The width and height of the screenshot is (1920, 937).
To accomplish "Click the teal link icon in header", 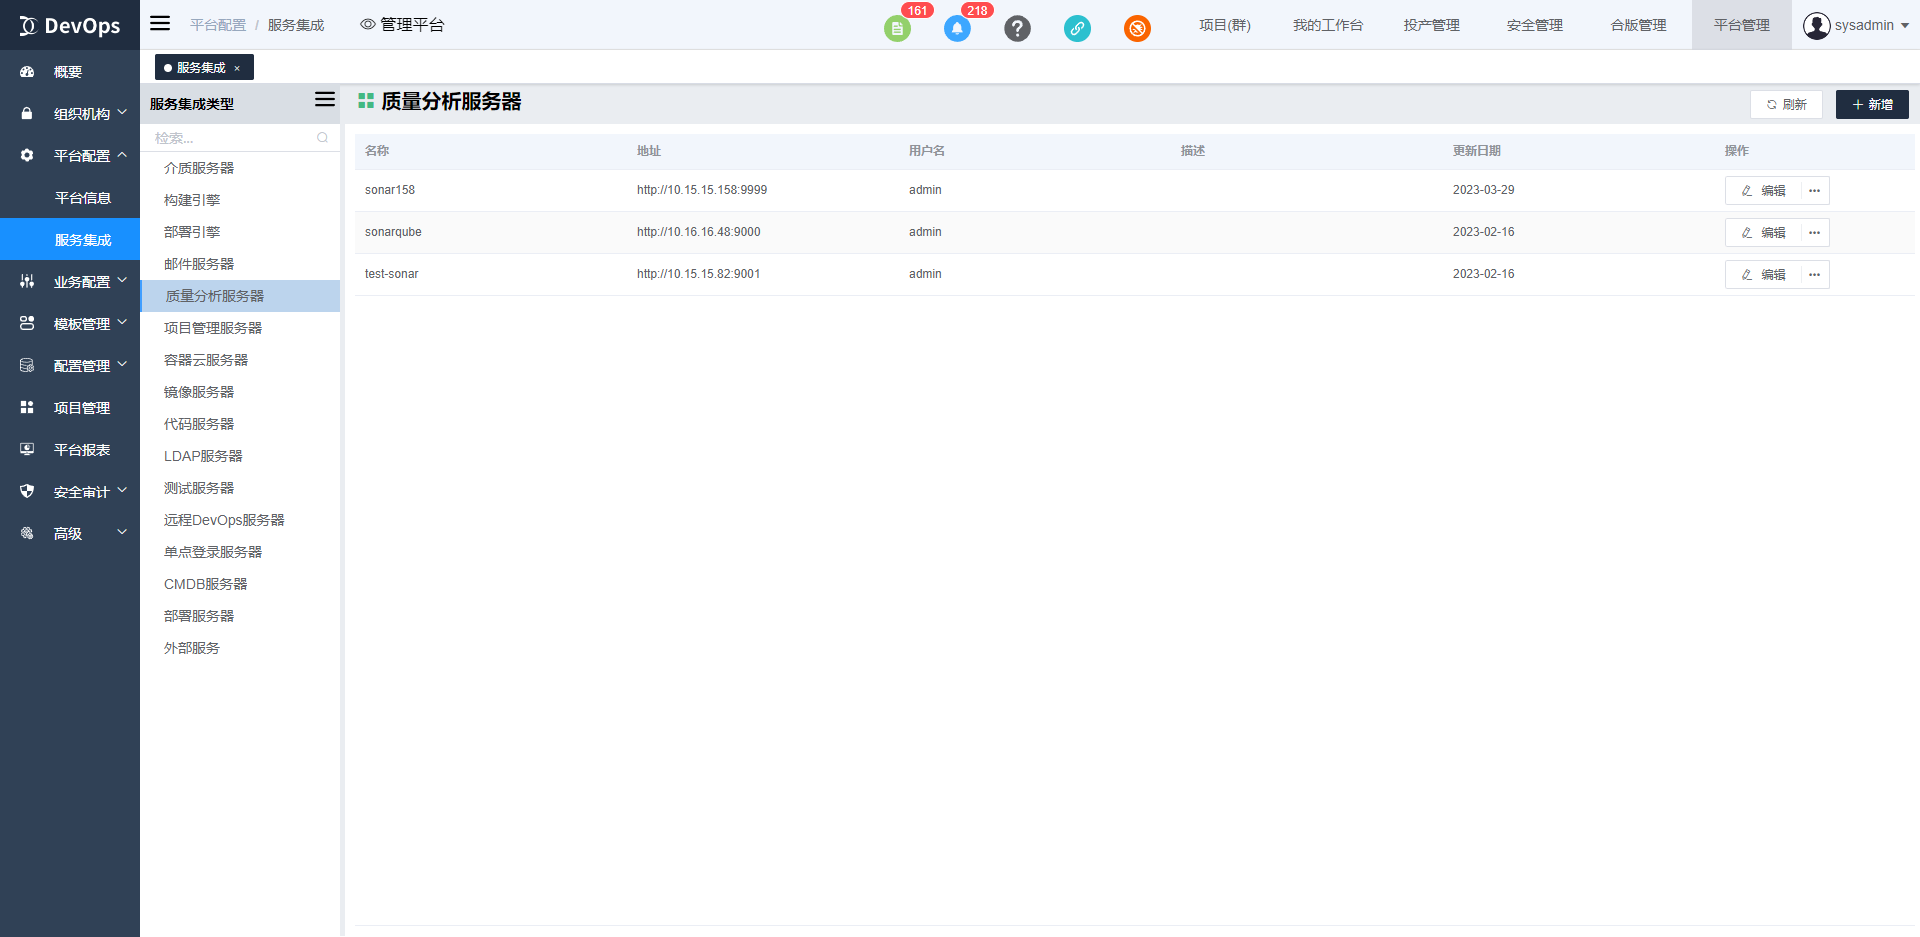I will [1077, 29].
